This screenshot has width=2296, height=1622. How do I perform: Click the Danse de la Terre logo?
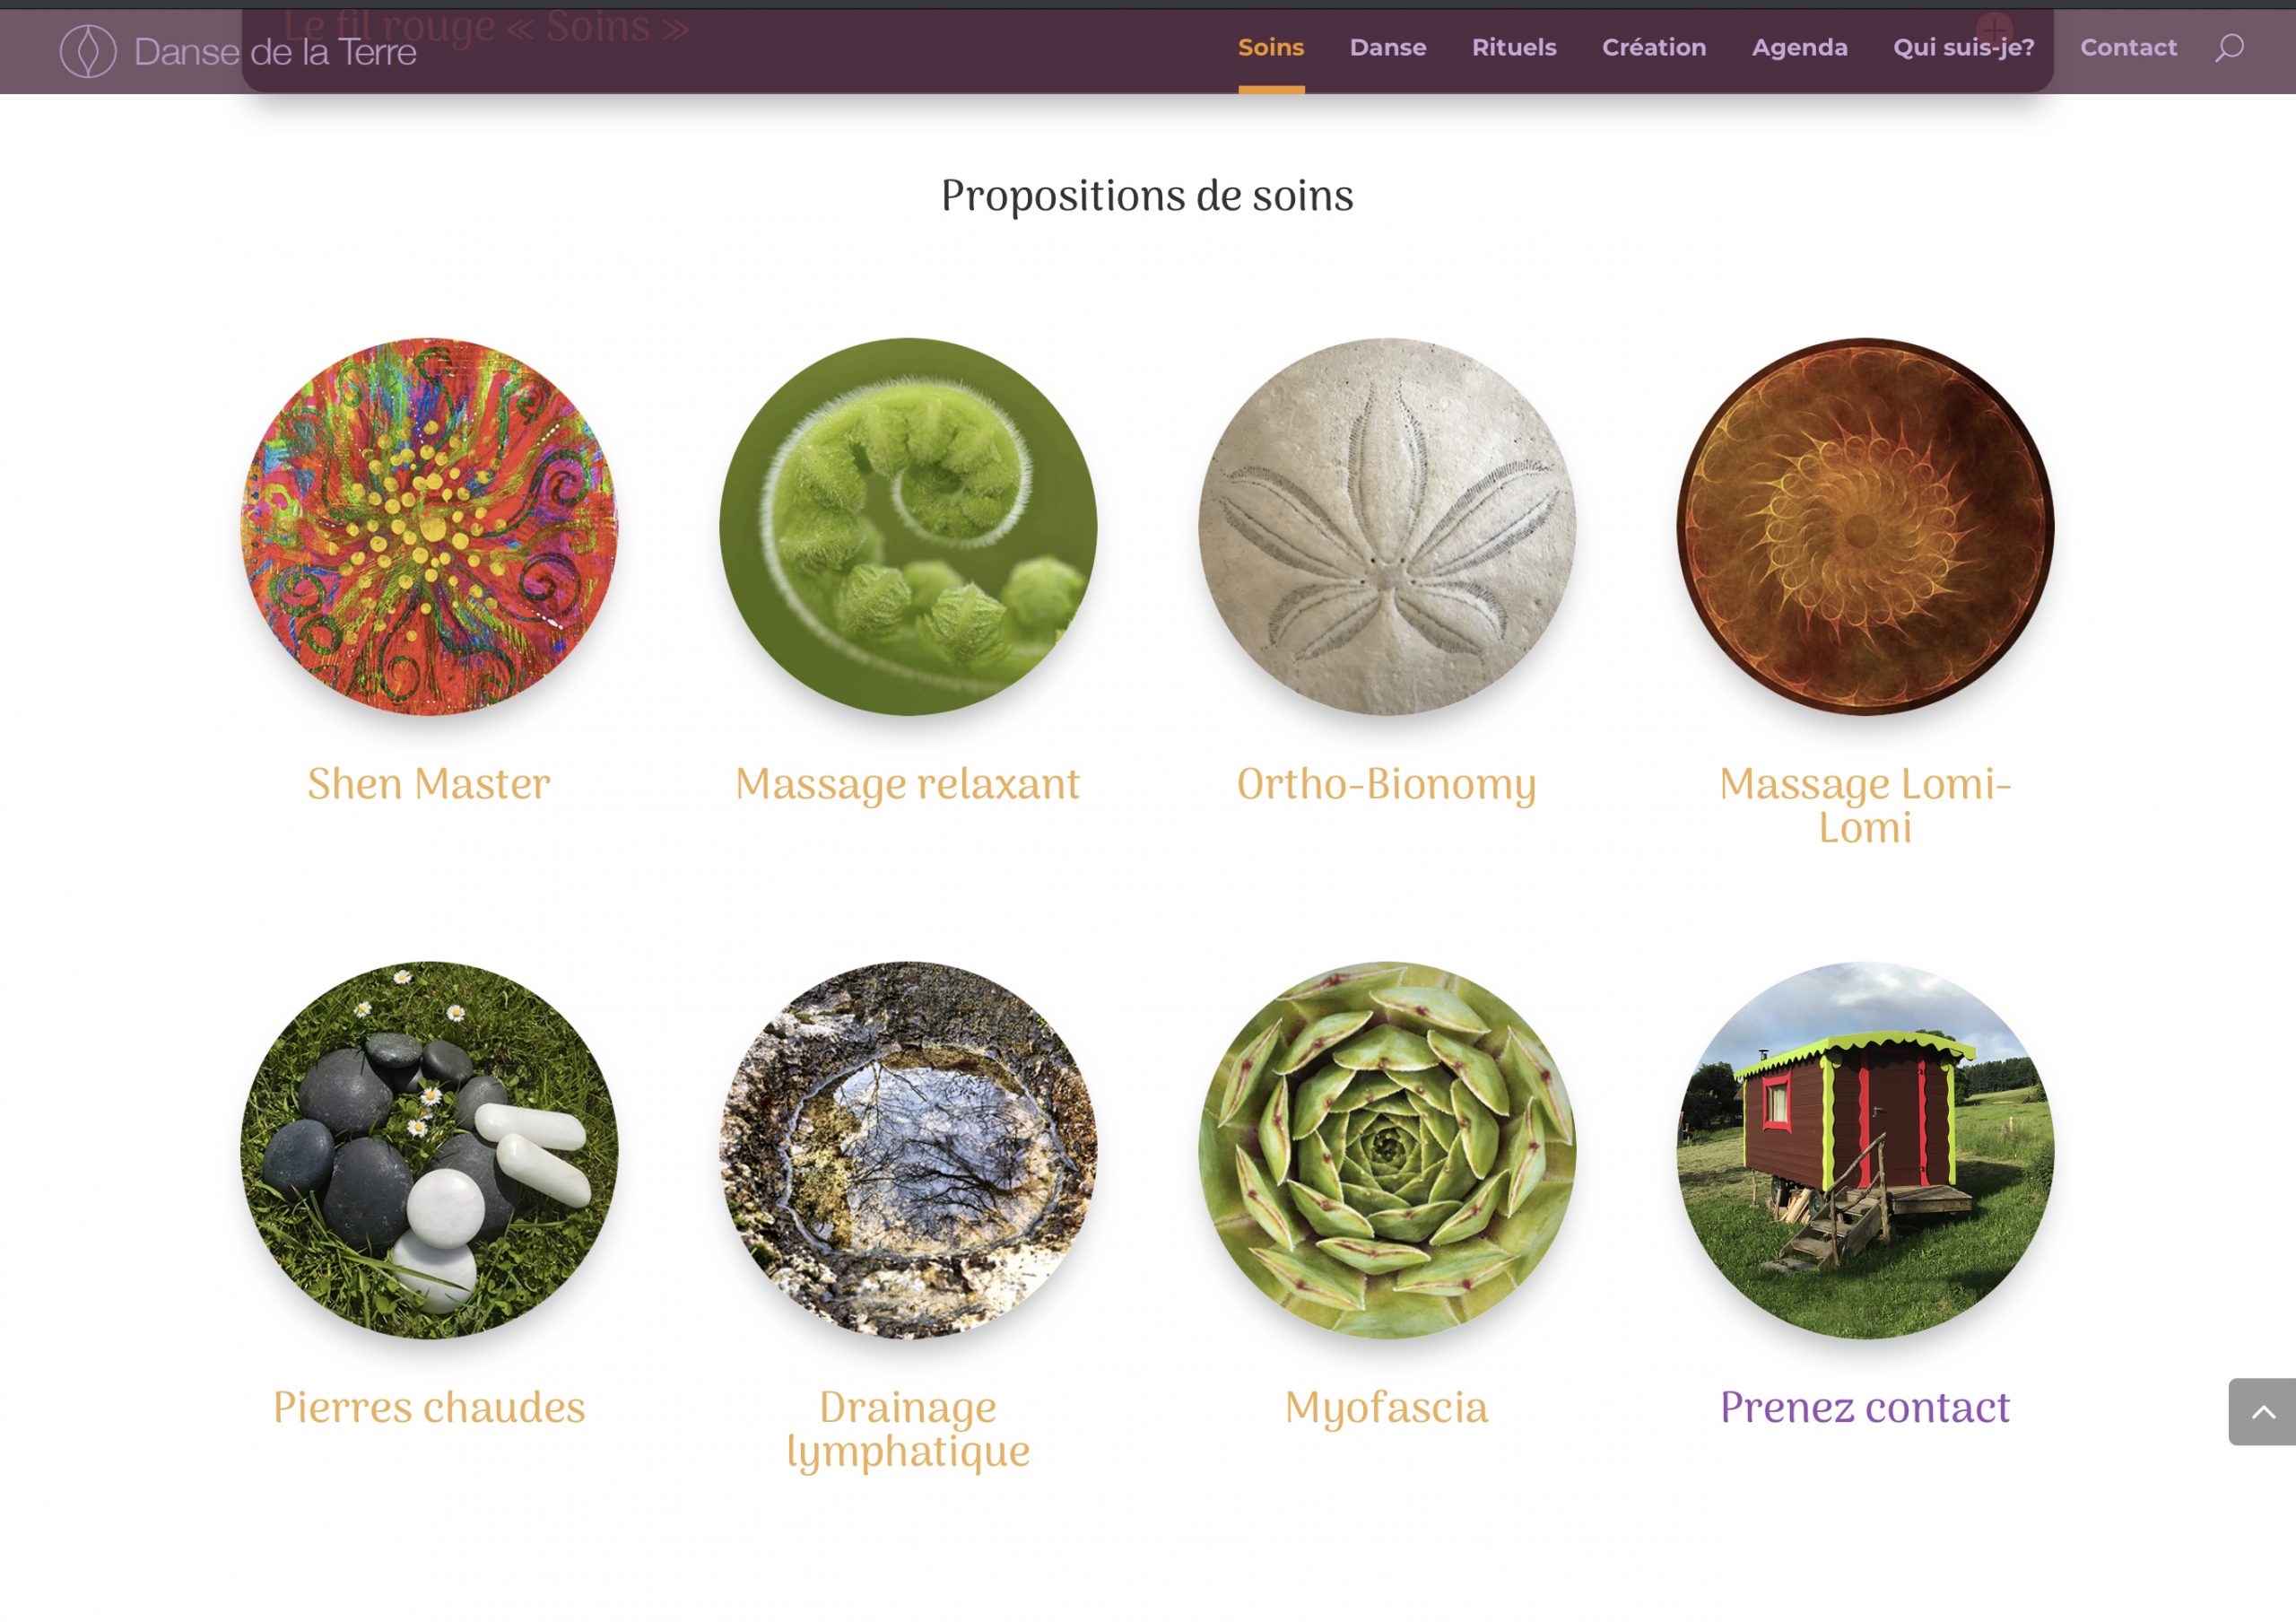point(238,51)
